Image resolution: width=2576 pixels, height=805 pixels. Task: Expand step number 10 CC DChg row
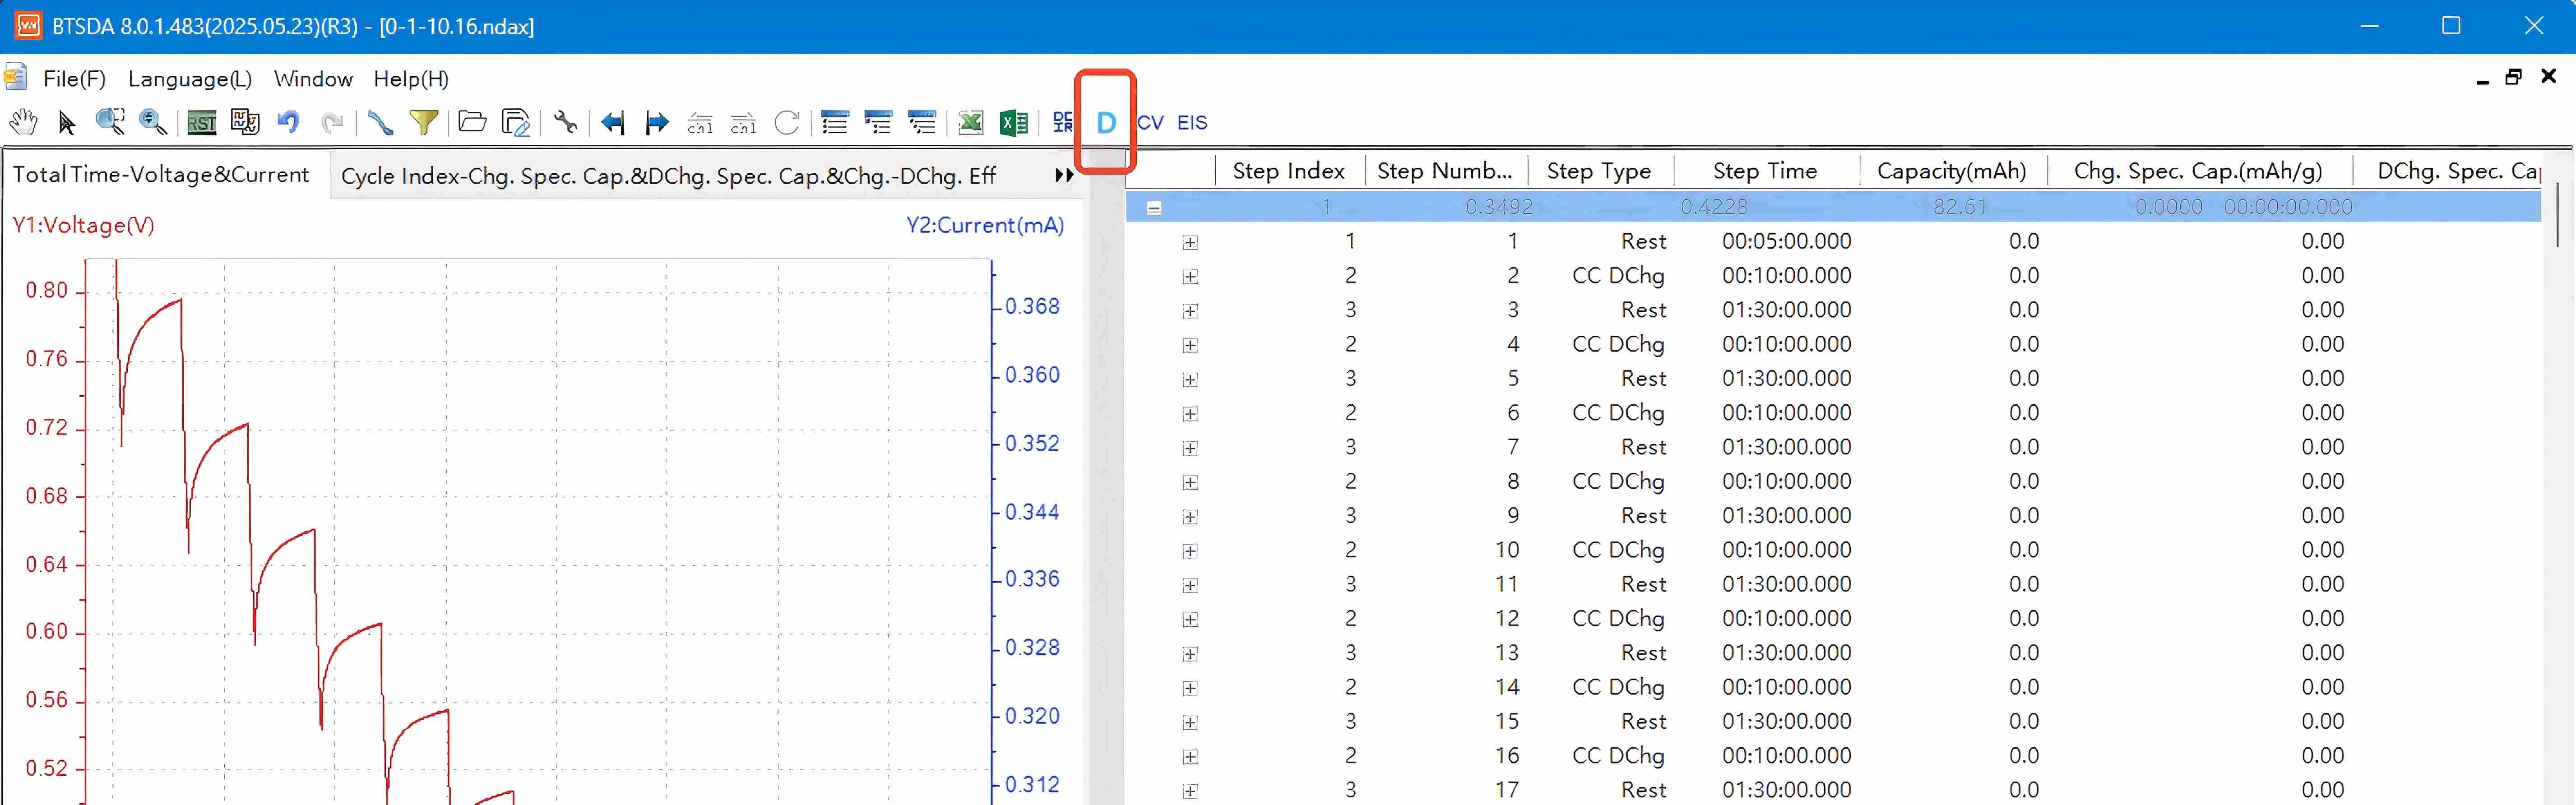(x=1190, y=551)
